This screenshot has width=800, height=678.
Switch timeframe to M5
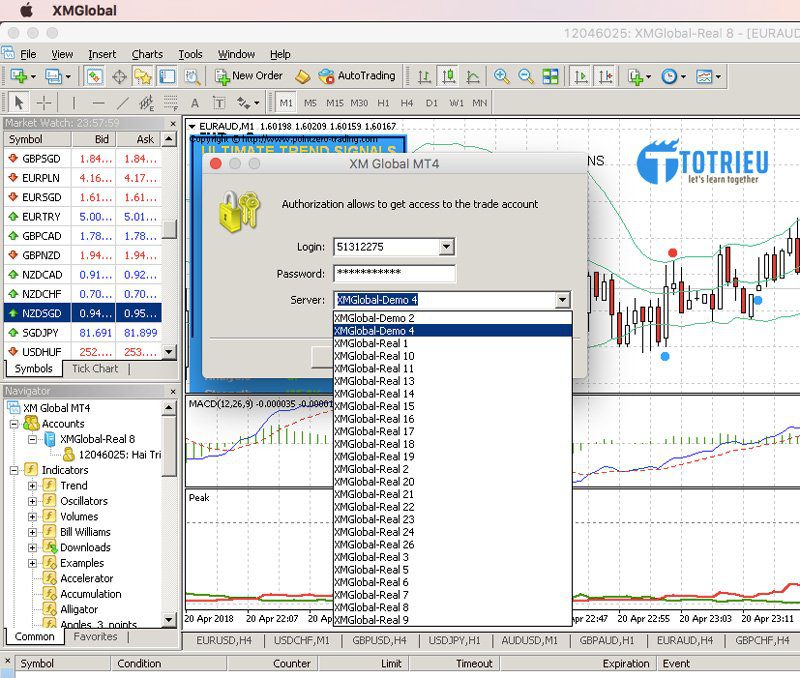coord(310,103)
